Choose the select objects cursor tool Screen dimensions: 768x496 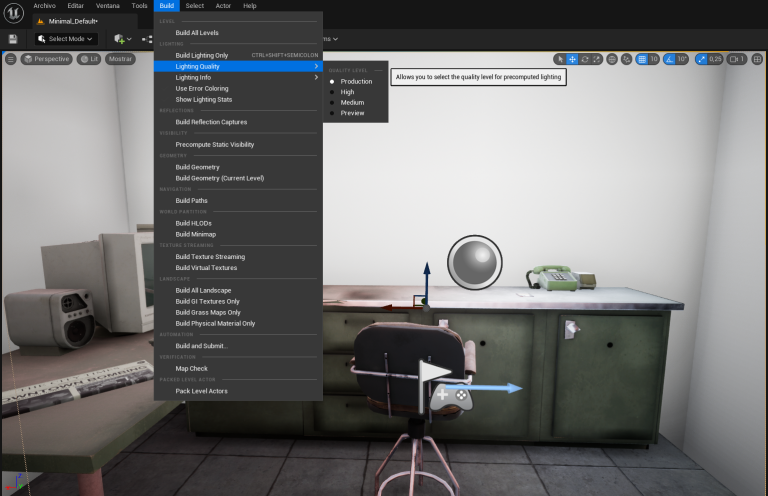pos(560,59)
